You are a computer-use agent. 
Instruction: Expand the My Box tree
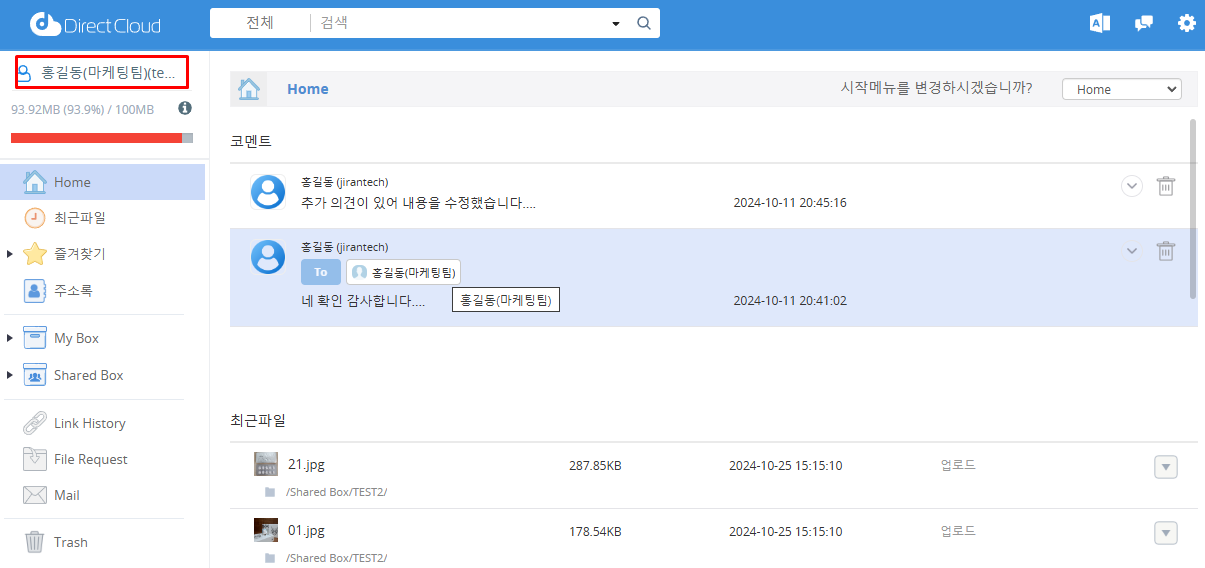coord(10,339)
